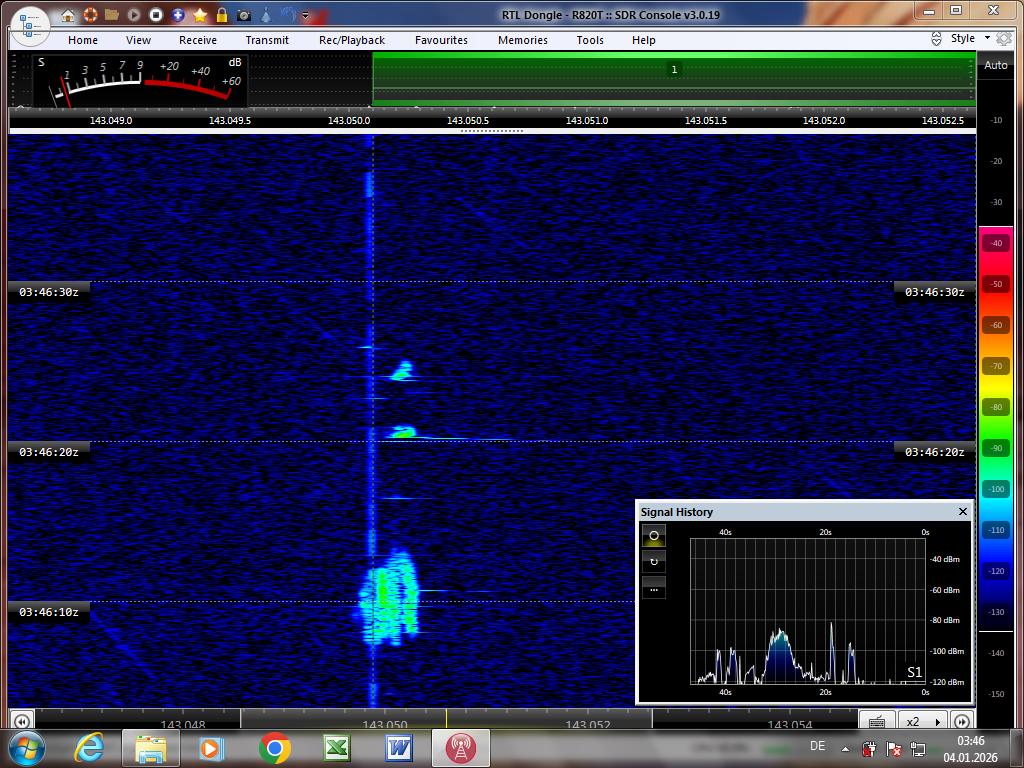Open the Windows Start menu
This screenshot has width=1024, height=768.
pos(26,748)
